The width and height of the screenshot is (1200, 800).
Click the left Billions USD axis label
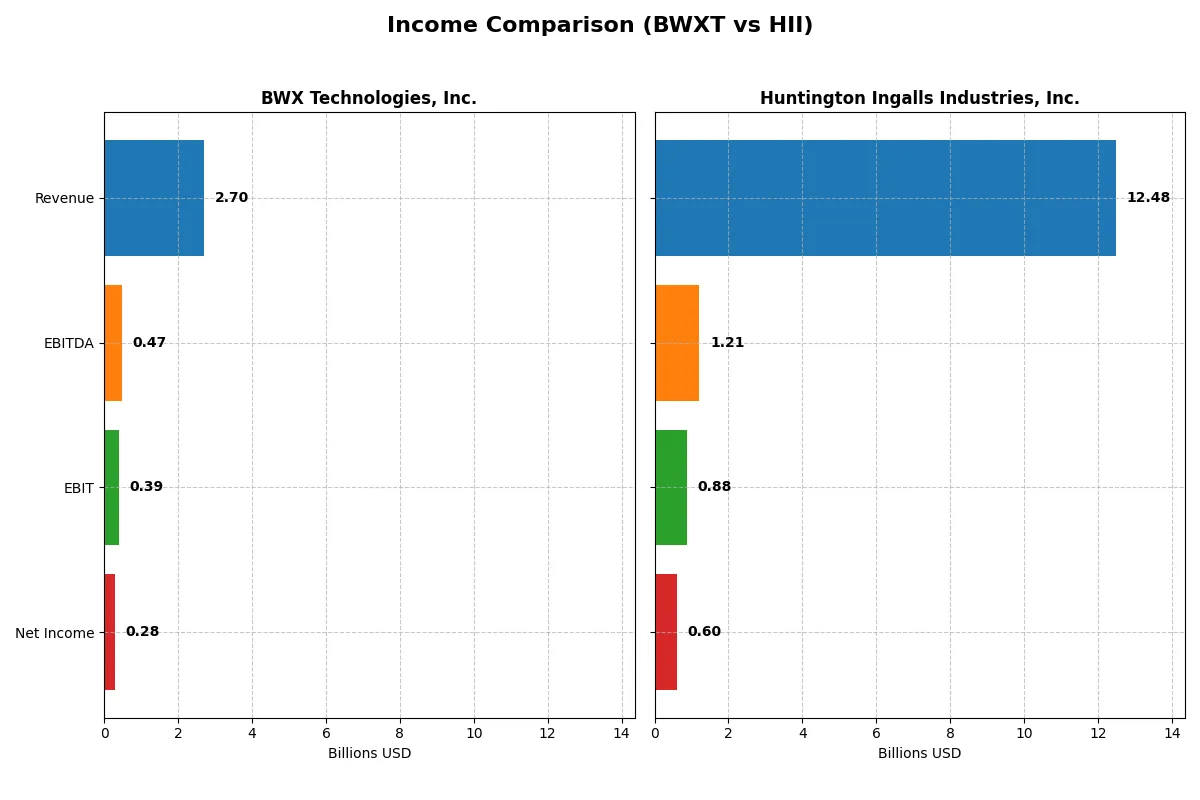click(x=369, y=753)
